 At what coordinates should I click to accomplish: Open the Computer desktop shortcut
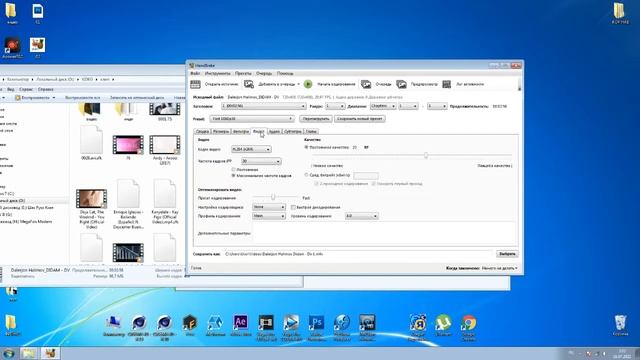tap(113, 322)
